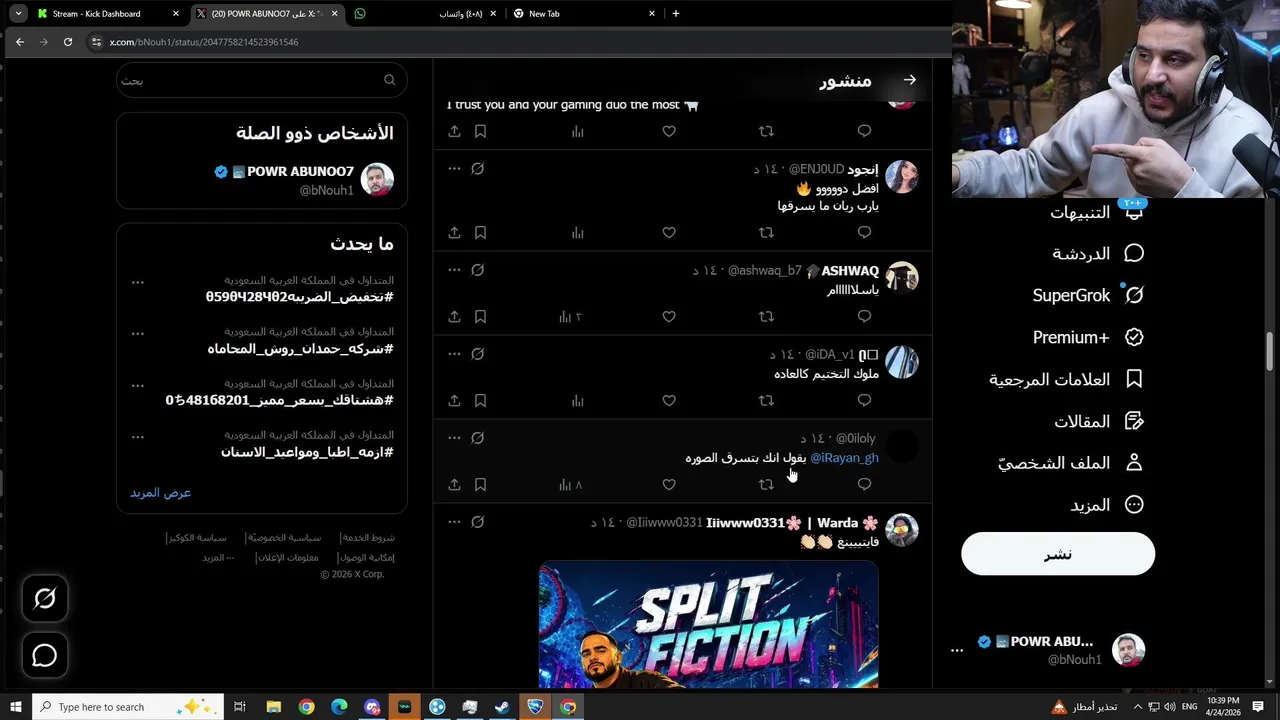
Task: Open more options on ASHWAQ reply
Action: [454, 270]
